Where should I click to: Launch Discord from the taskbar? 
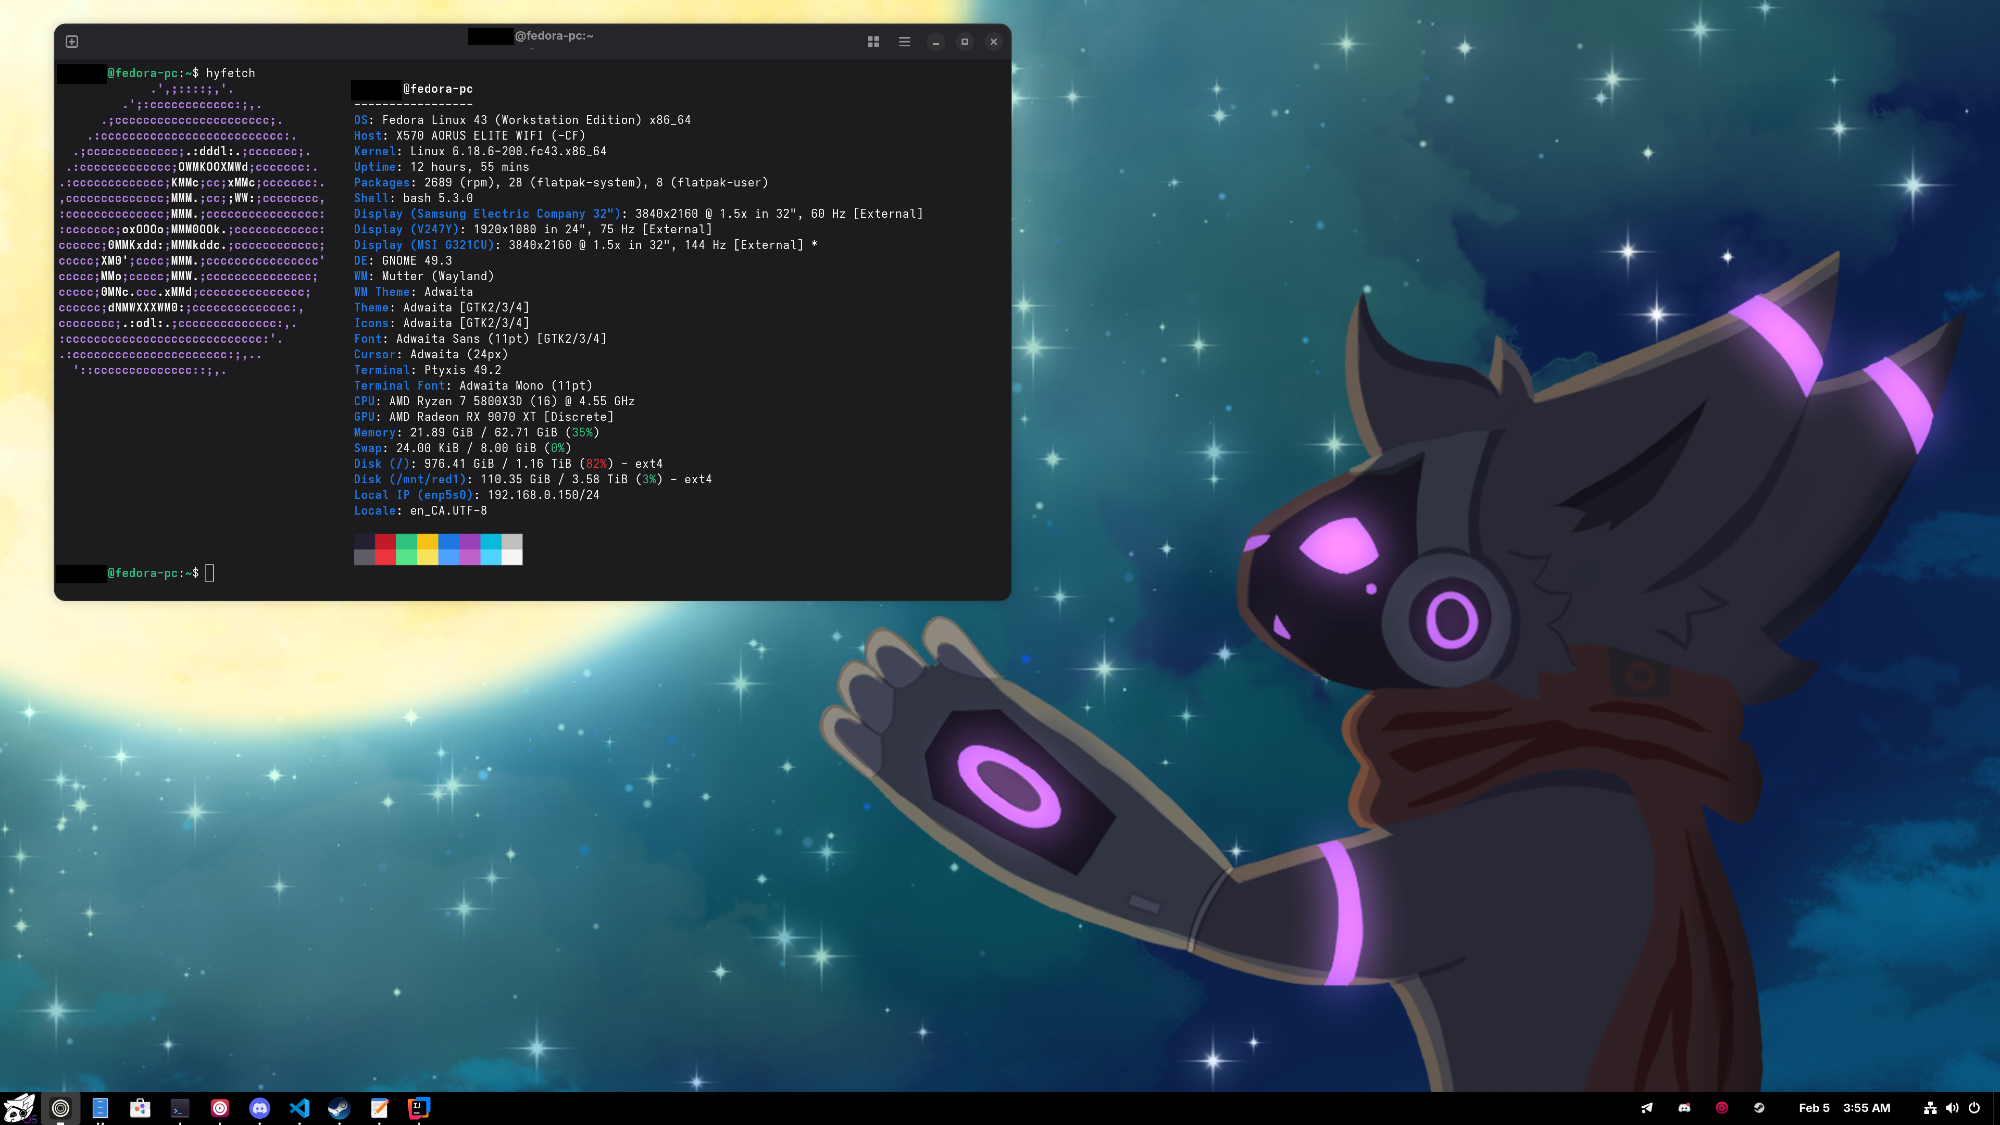click(x=260, y=1107)
